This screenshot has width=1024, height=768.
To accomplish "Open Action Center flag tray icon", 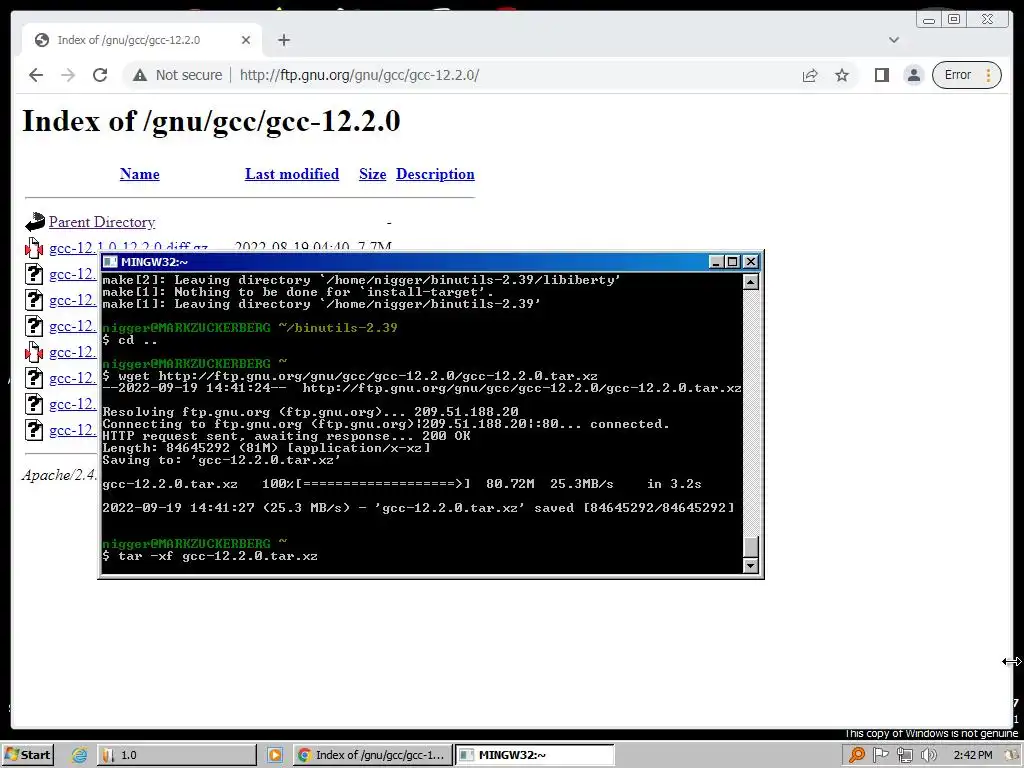I will 880,755.
